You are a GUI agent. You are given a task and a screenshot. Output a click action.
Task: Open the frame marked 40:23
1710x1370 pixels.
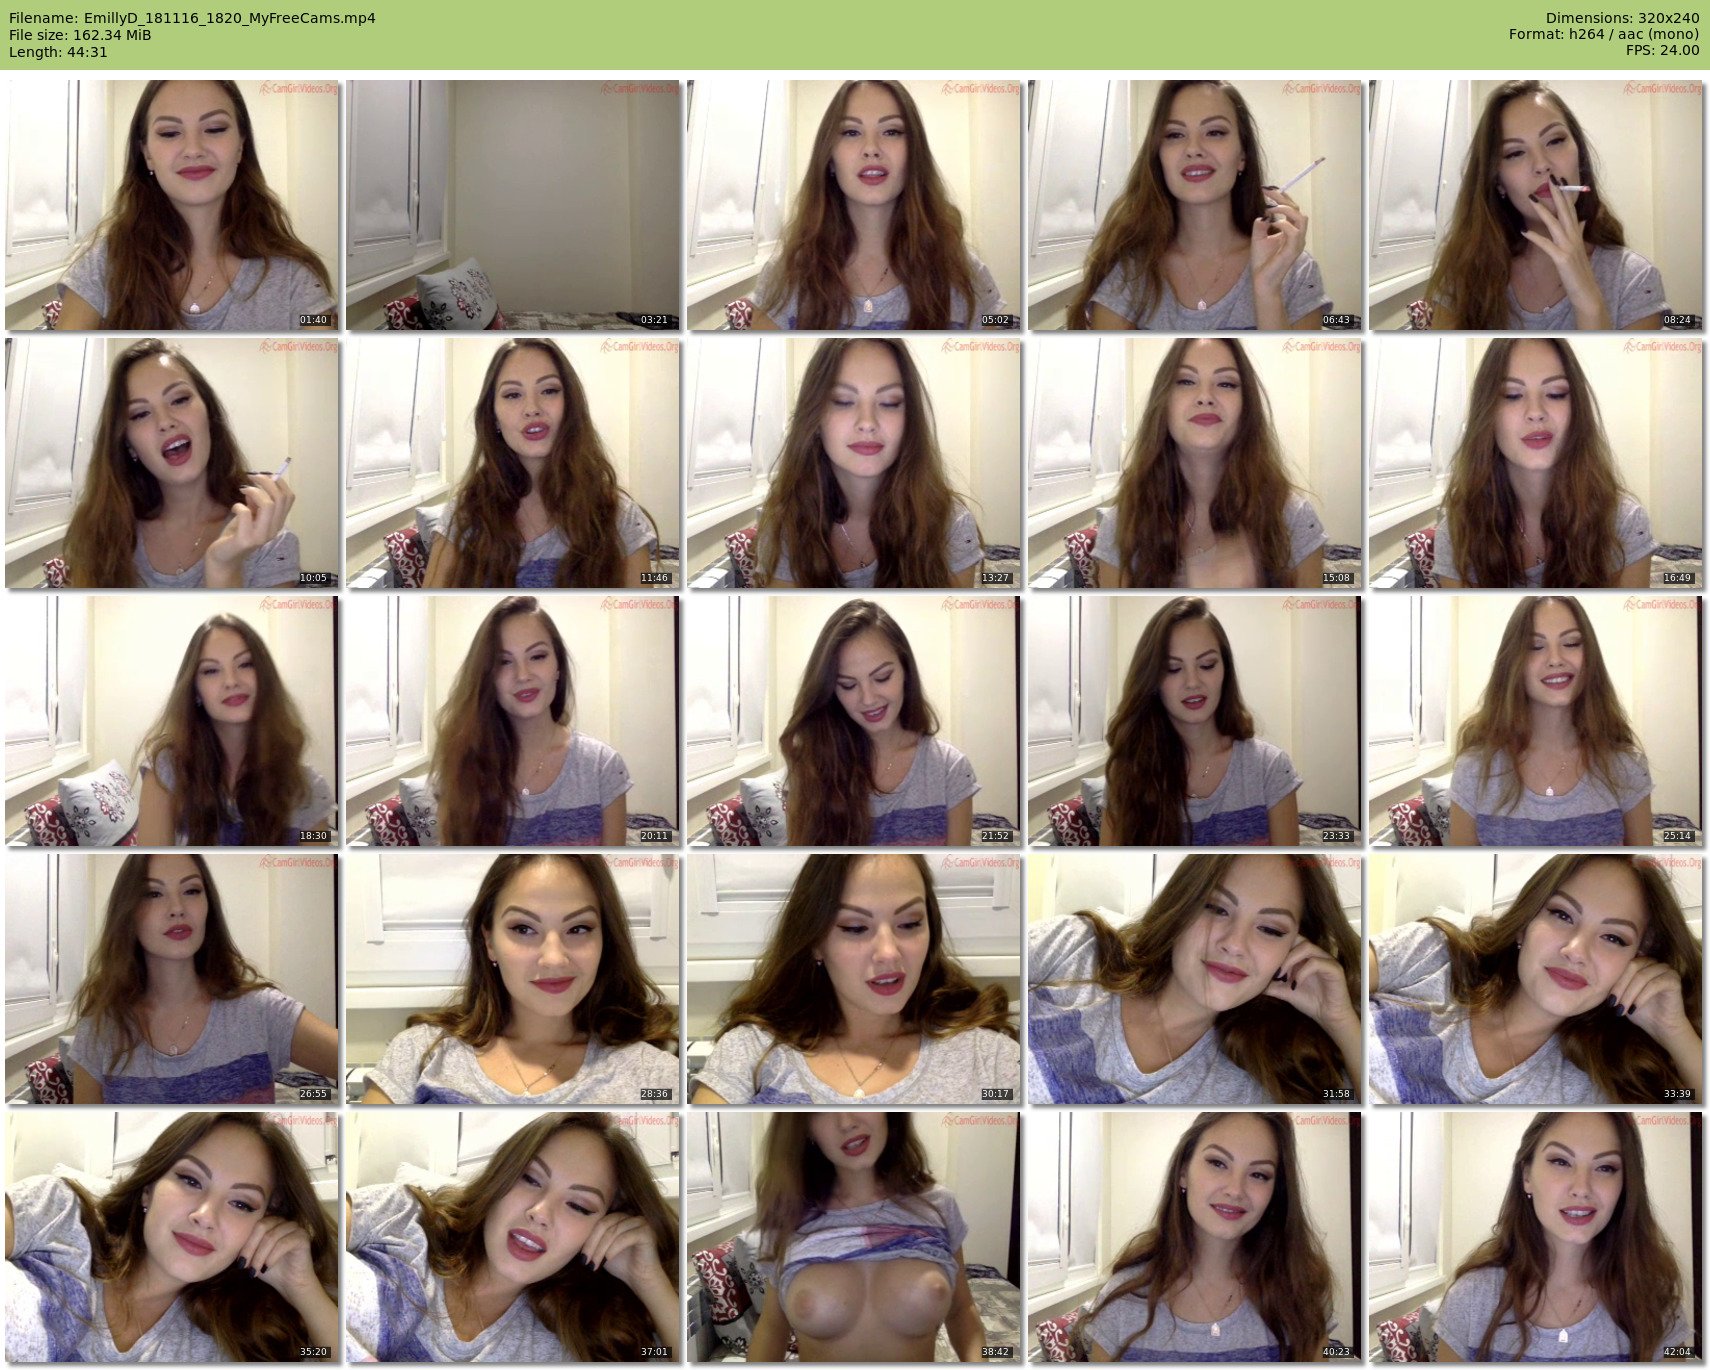click(x=1195, y=1237)
